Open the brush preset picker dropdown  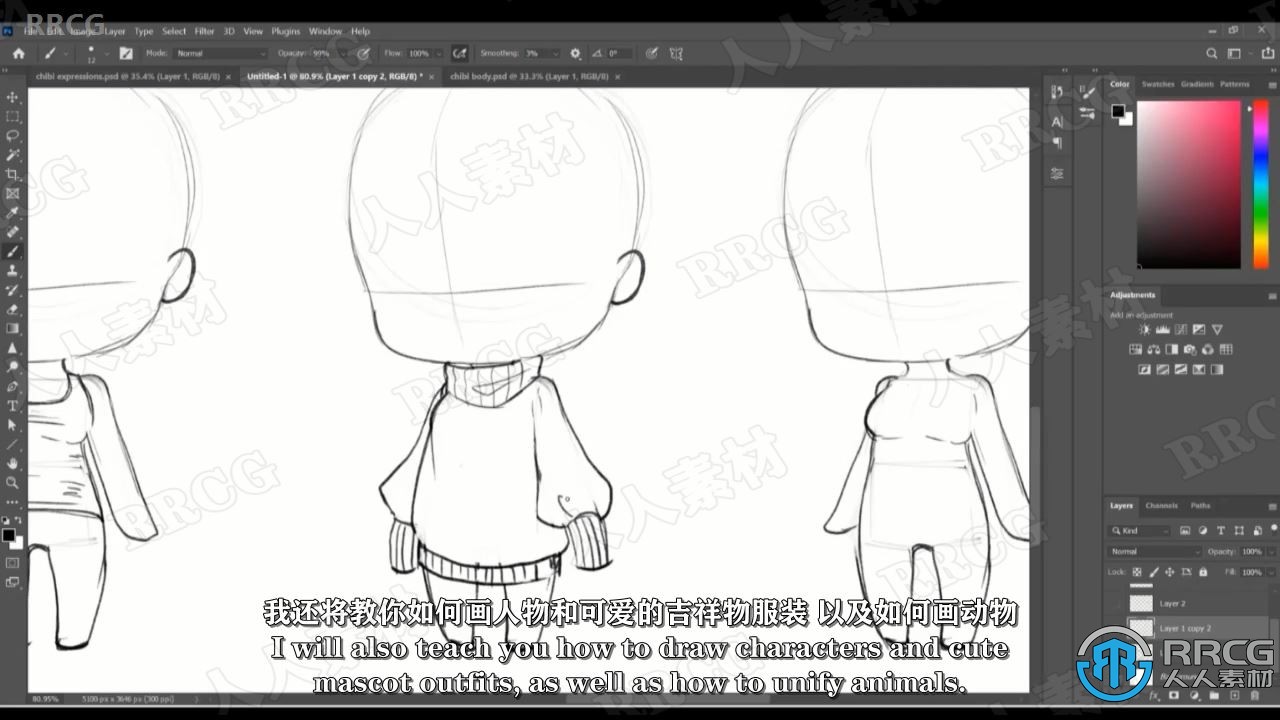tap(106, 53)
